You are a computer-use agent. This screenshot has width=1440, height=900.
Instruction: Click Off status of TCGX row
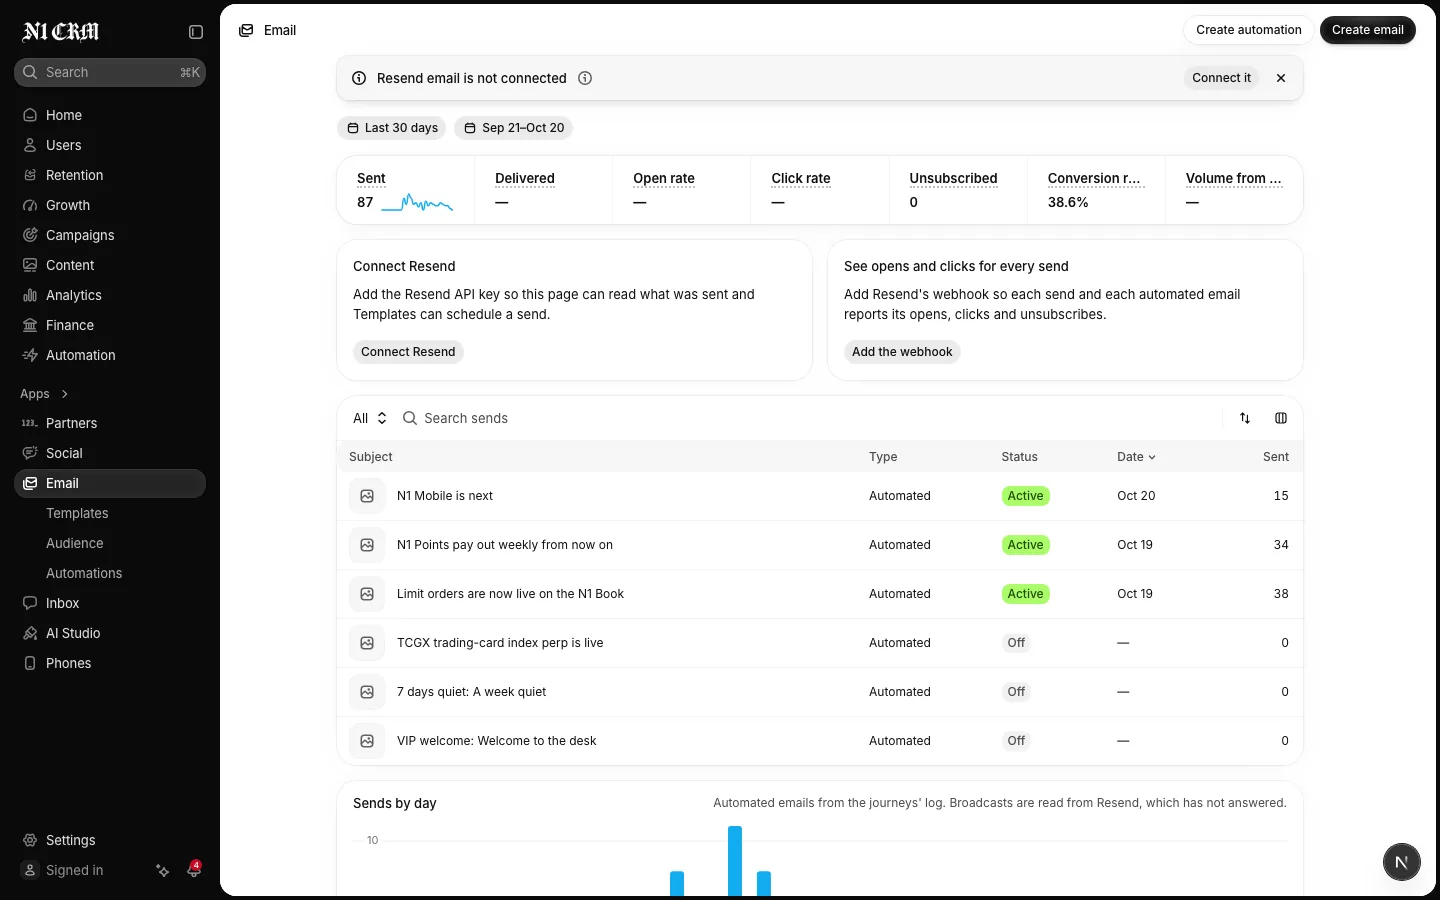click(1016, 643)
